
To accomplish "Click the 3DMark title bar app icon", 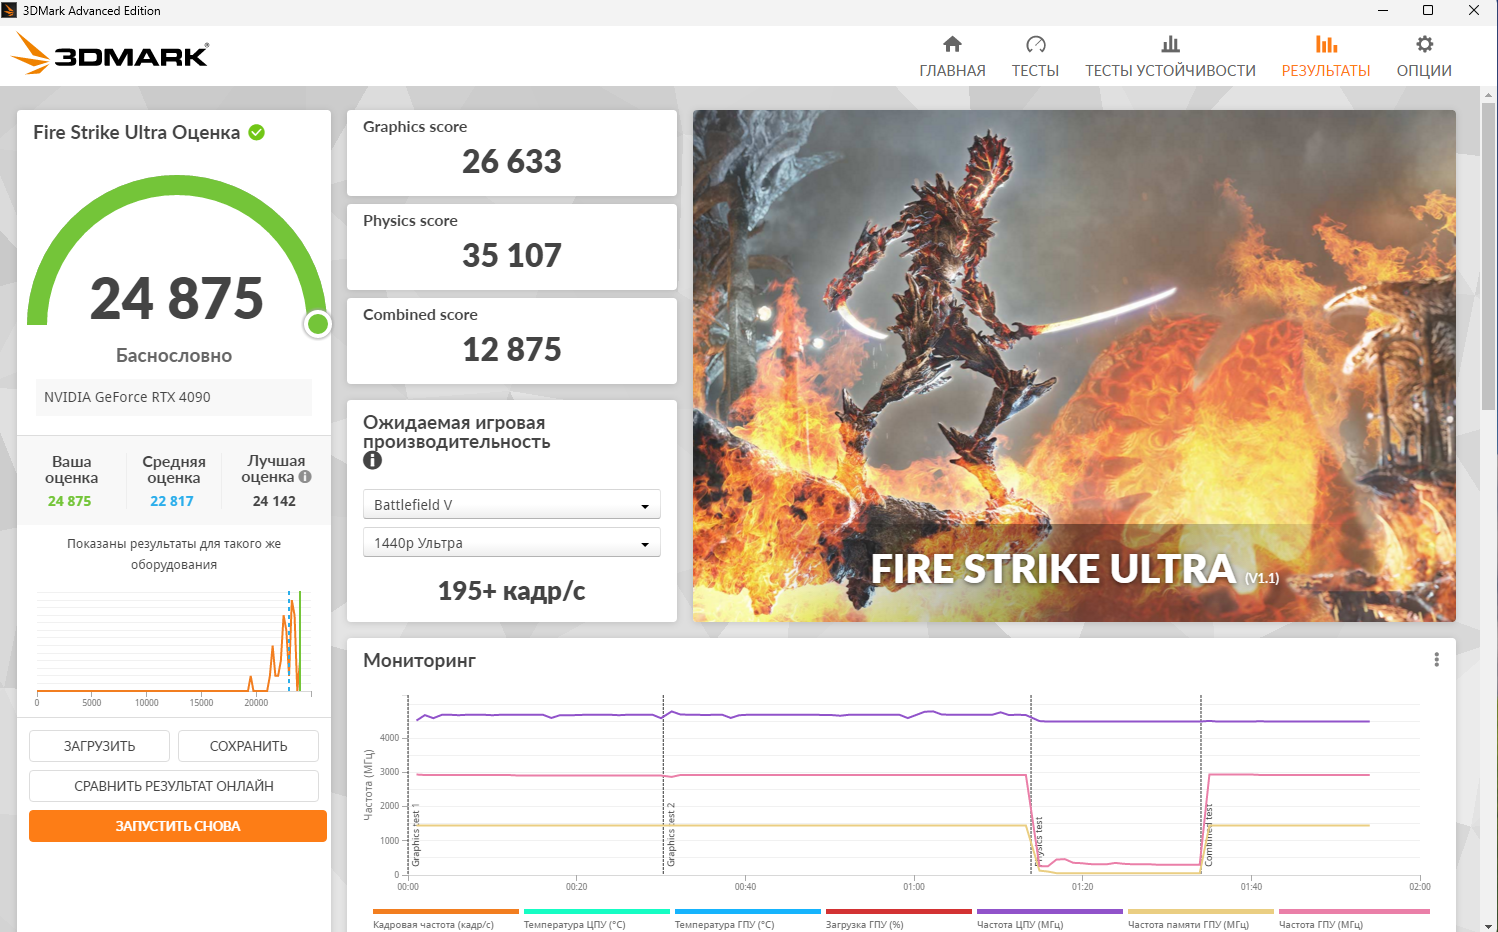I will click(10, 11).
